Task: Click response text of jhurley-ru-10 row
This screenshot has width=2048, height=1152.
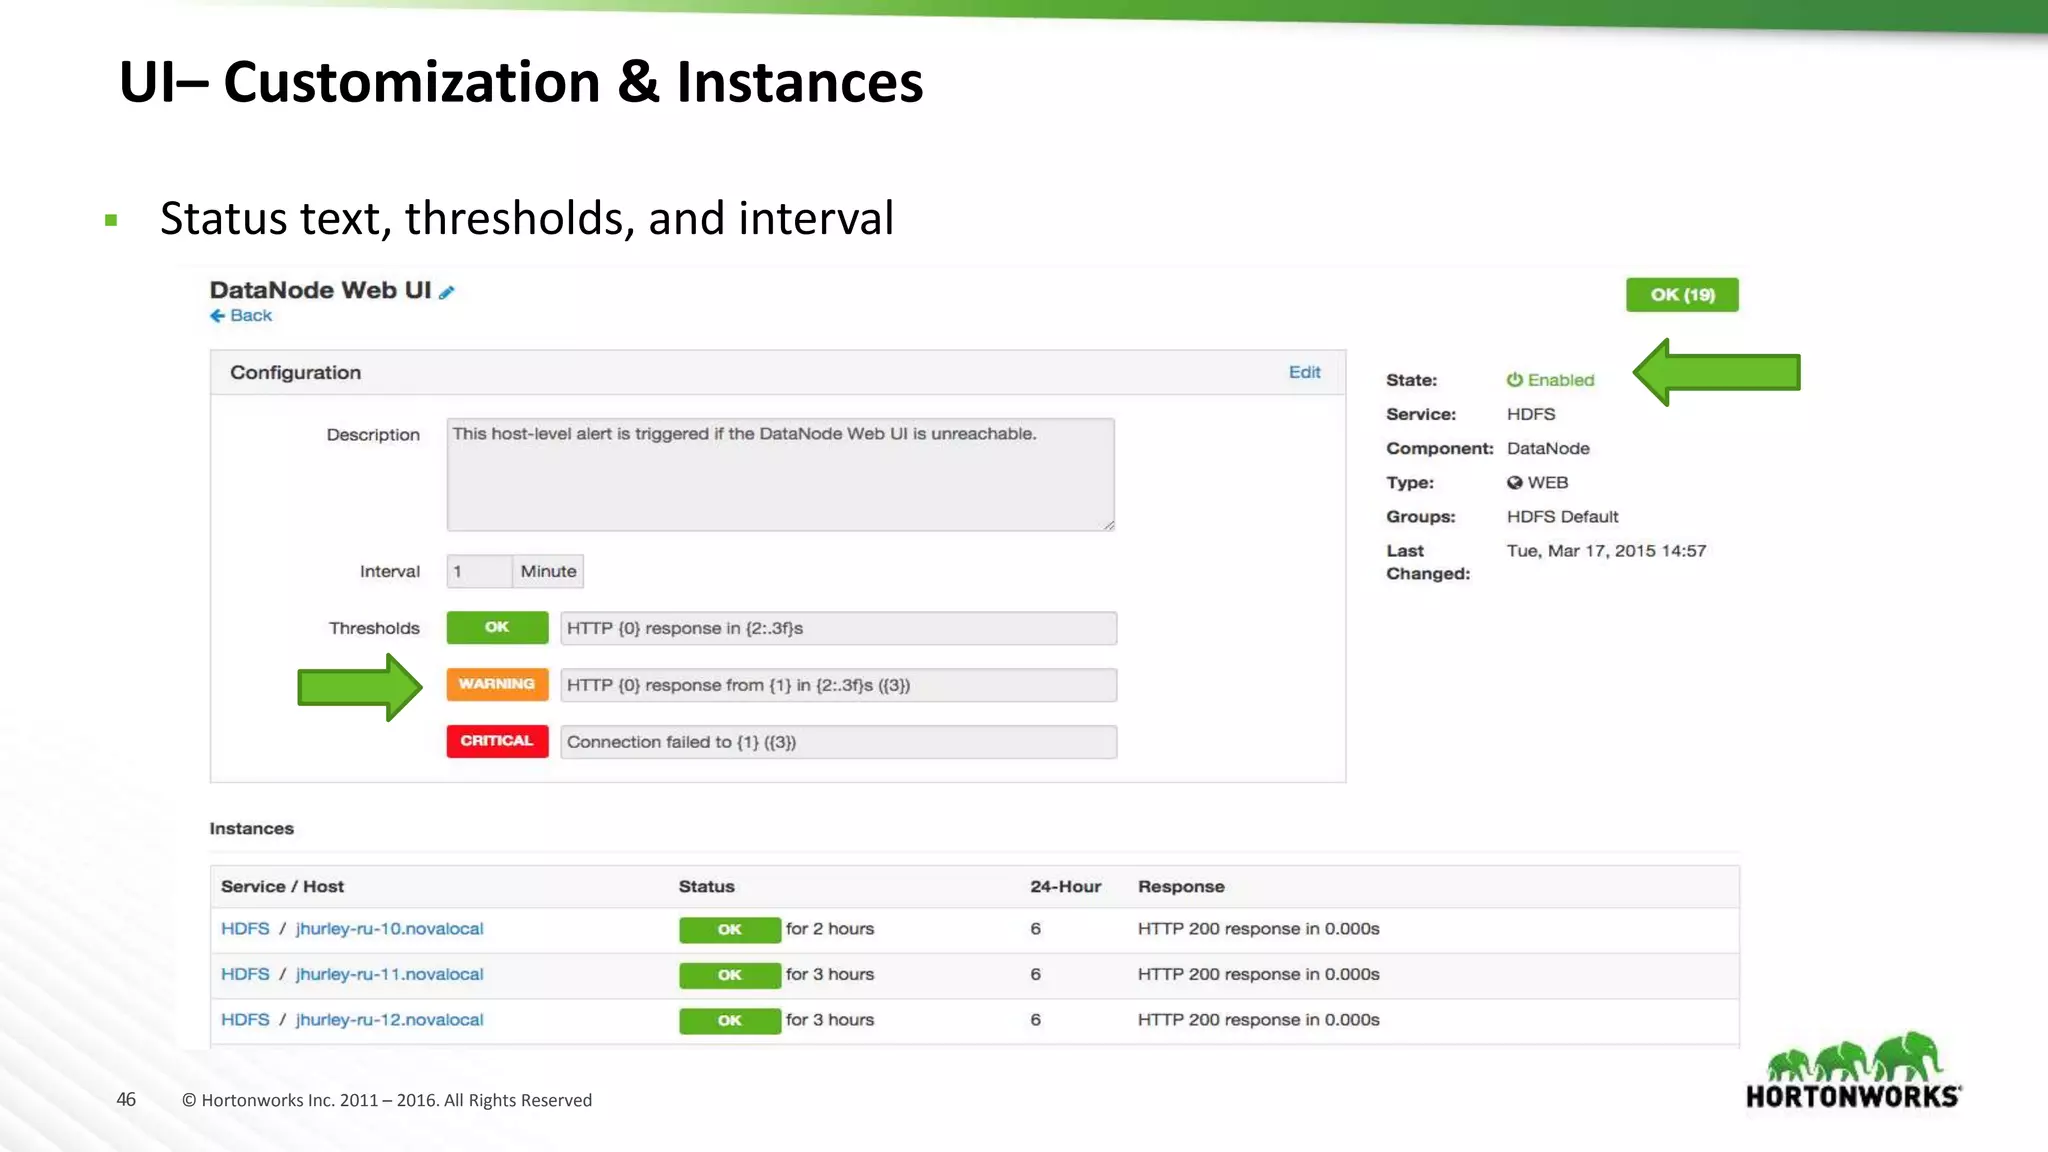Action: 1258,929
